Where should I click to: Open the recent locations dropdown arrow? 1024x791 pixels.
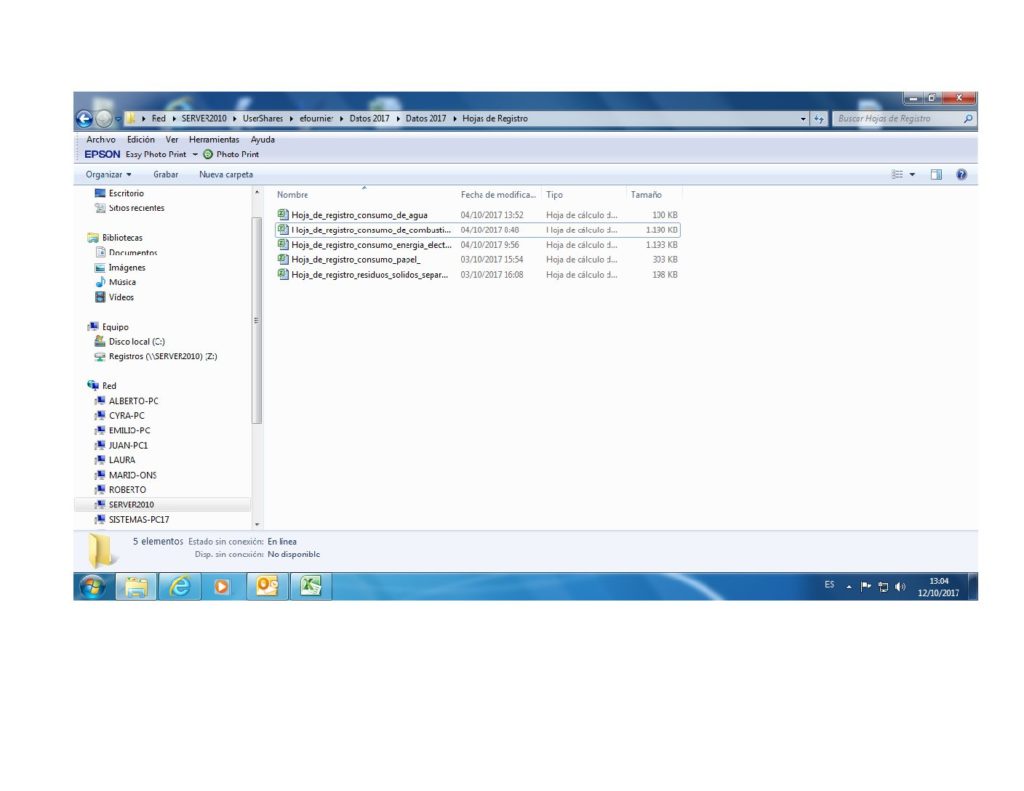click(x=118, y=119)
